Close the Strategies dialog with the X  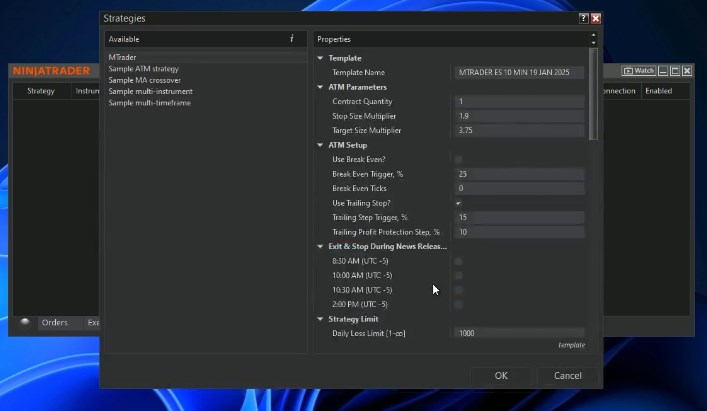tap(596, 18)
